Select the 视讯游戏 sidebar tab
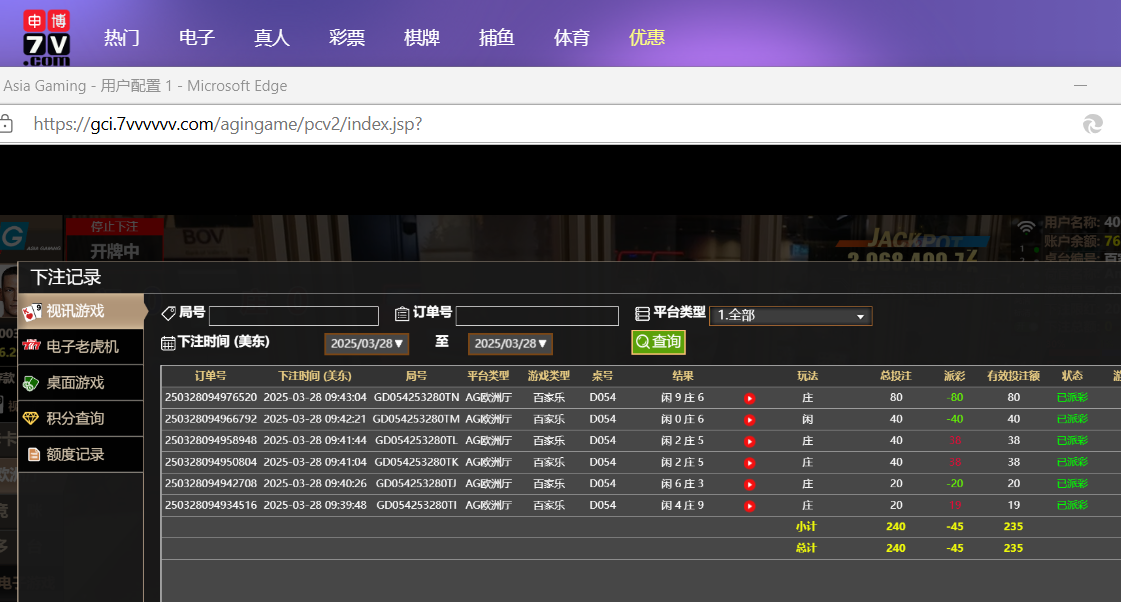 [x=80, y=311]
